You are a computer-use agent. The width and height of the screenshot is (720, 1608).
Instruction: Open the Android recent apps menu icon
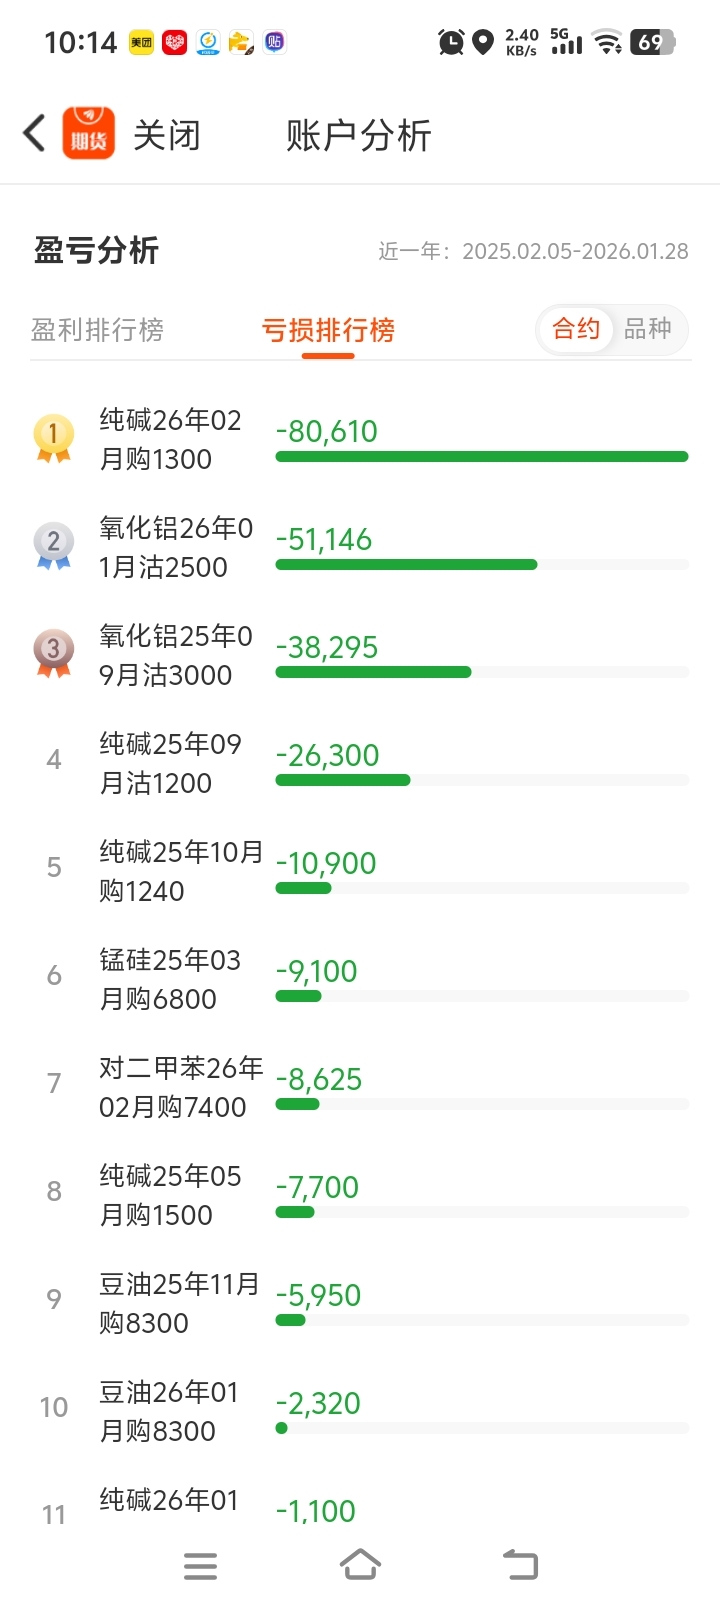click(x=201, y=1566)
